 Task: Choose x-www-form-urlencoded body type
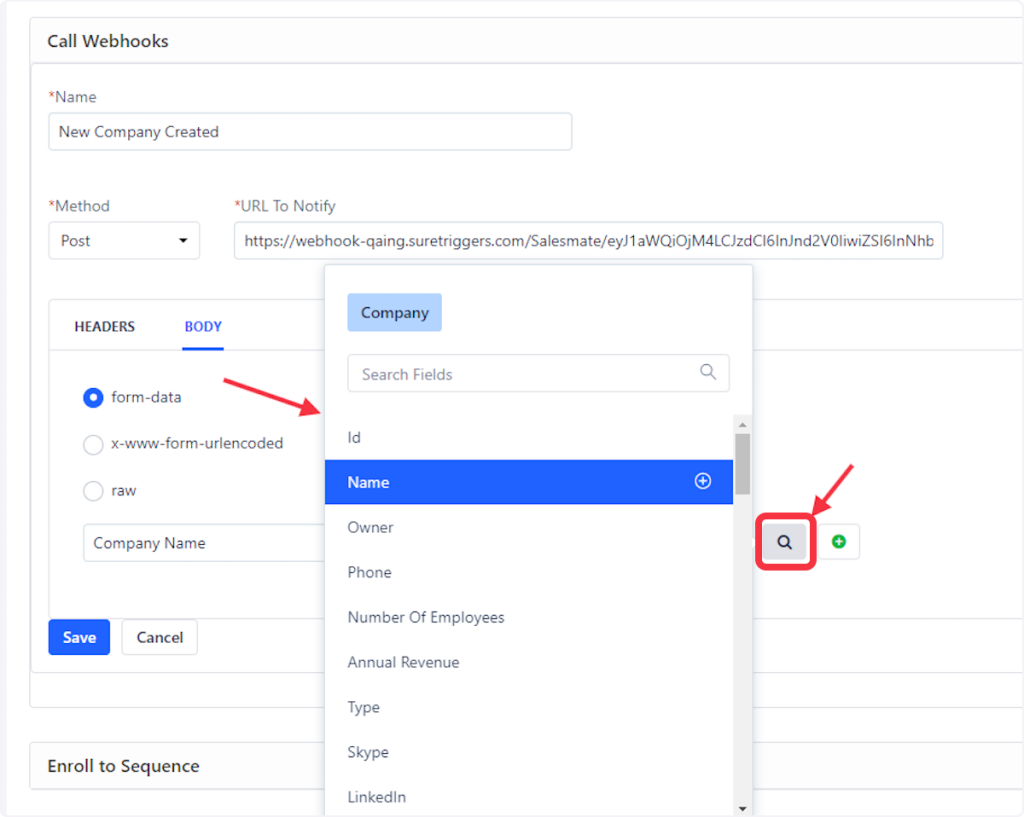point(93,444)
